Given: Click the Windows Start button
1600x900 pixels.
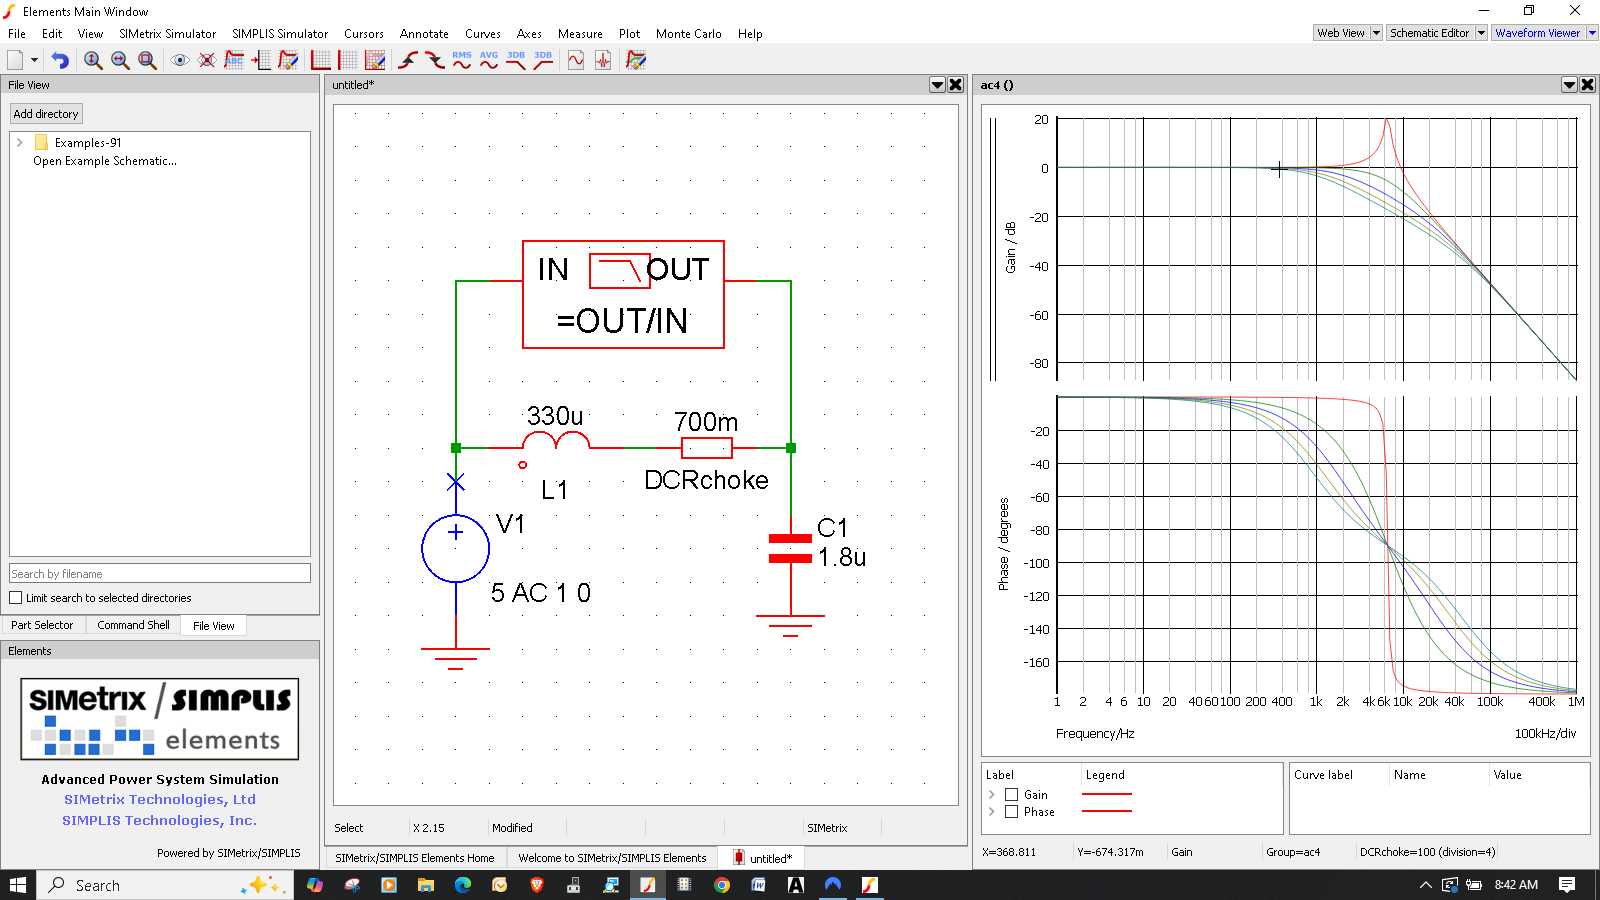Looking at the screenshot, I should [18, 885].
